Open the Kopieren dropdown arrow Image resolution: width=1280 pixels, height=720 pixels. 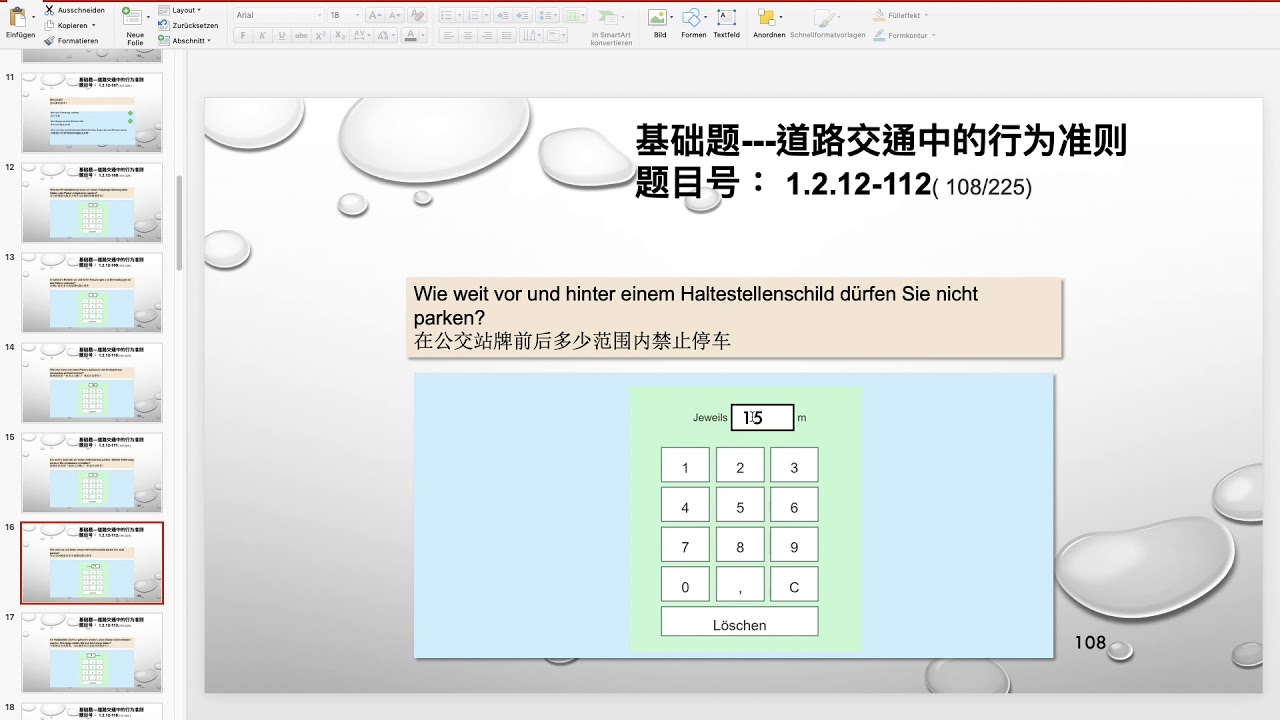pyautogui.click(x=94, y=25)
